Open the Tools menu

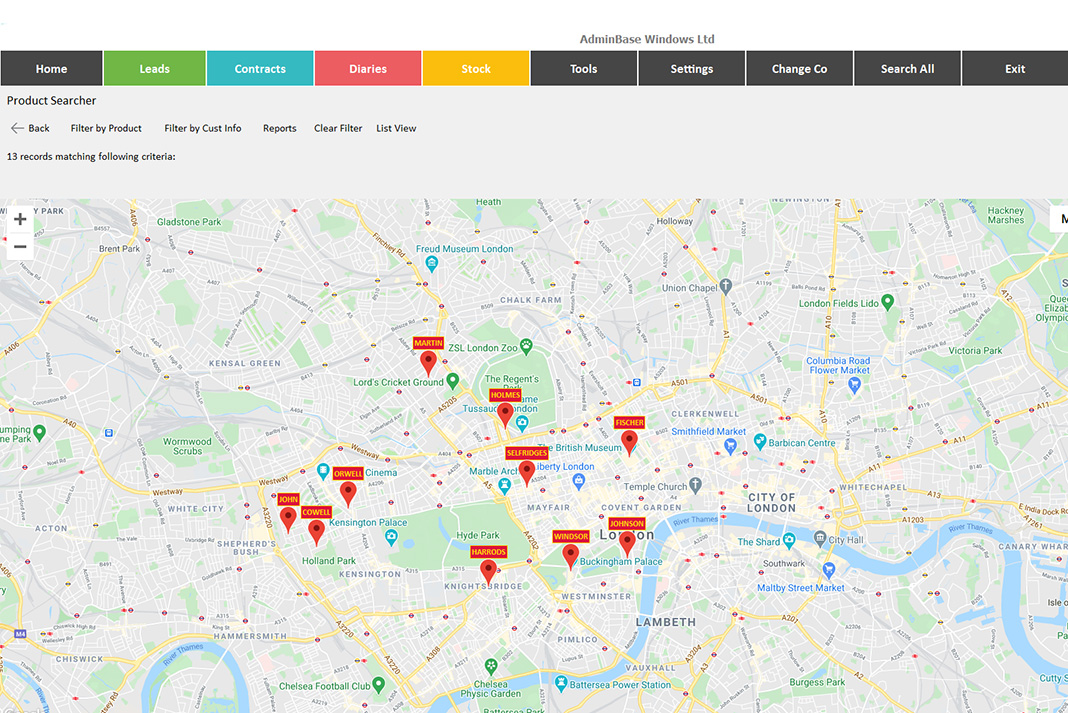583,68
